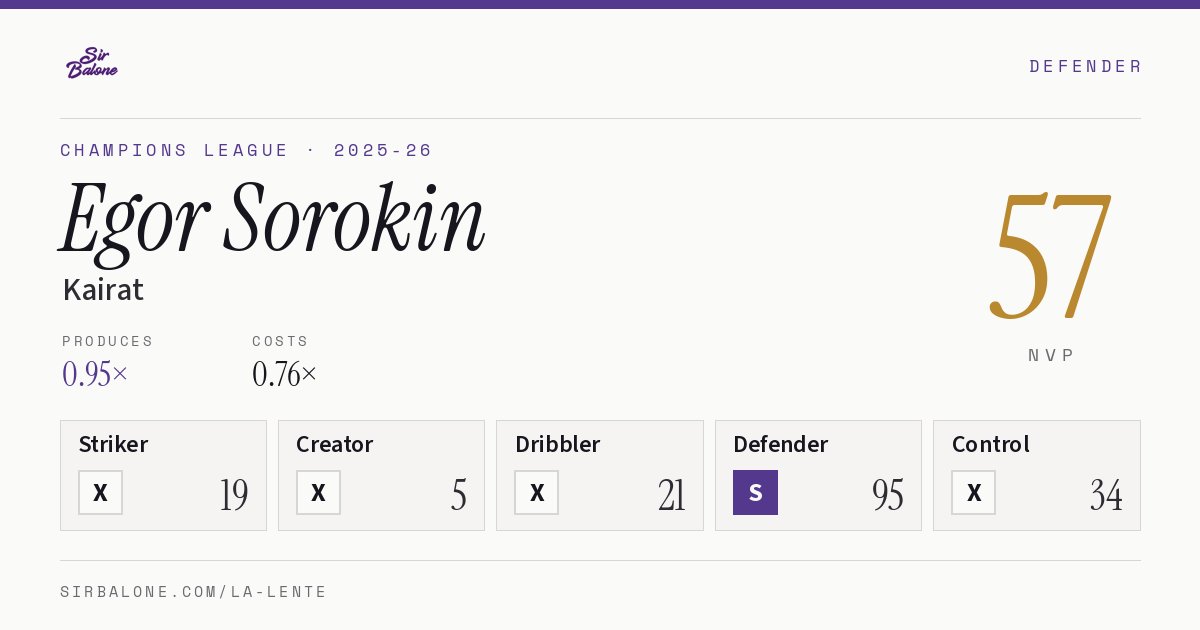Click the PRODUCES label
1200x630 pixels.
(x=108, y=341)
